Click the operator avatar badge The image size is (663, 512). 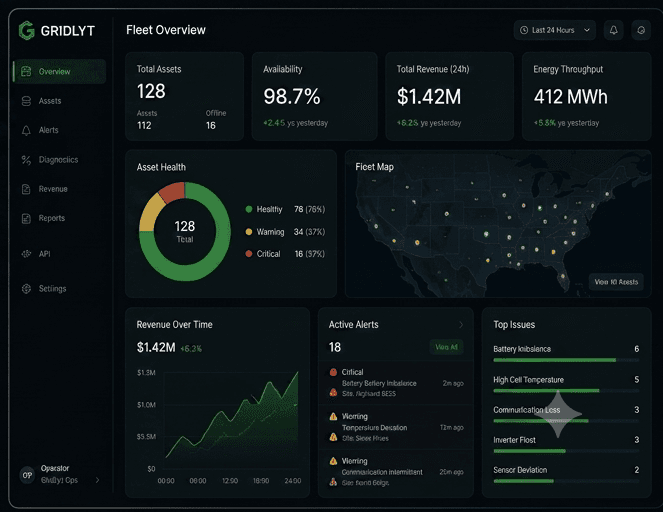pos(27,475)
